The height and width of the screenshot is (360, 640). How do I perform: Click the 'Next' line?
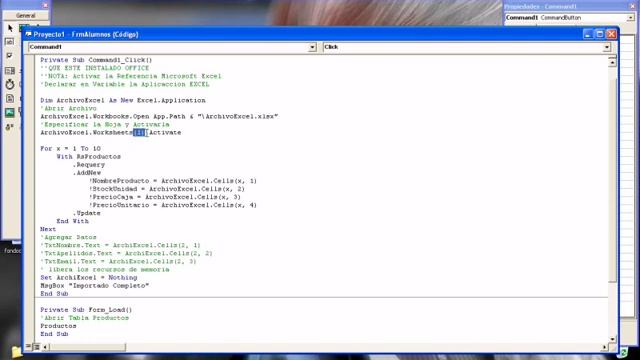click(x=48, y=229)
